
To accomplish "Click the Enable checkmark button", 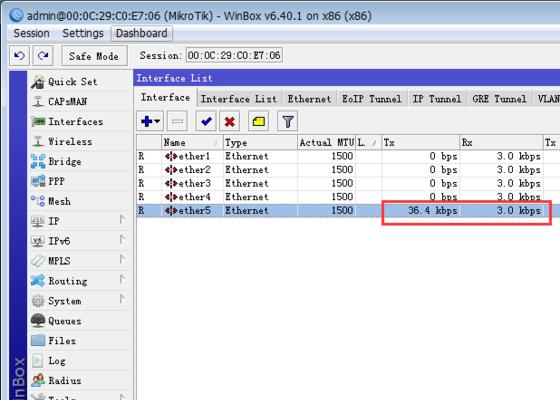I will (206, 121).
